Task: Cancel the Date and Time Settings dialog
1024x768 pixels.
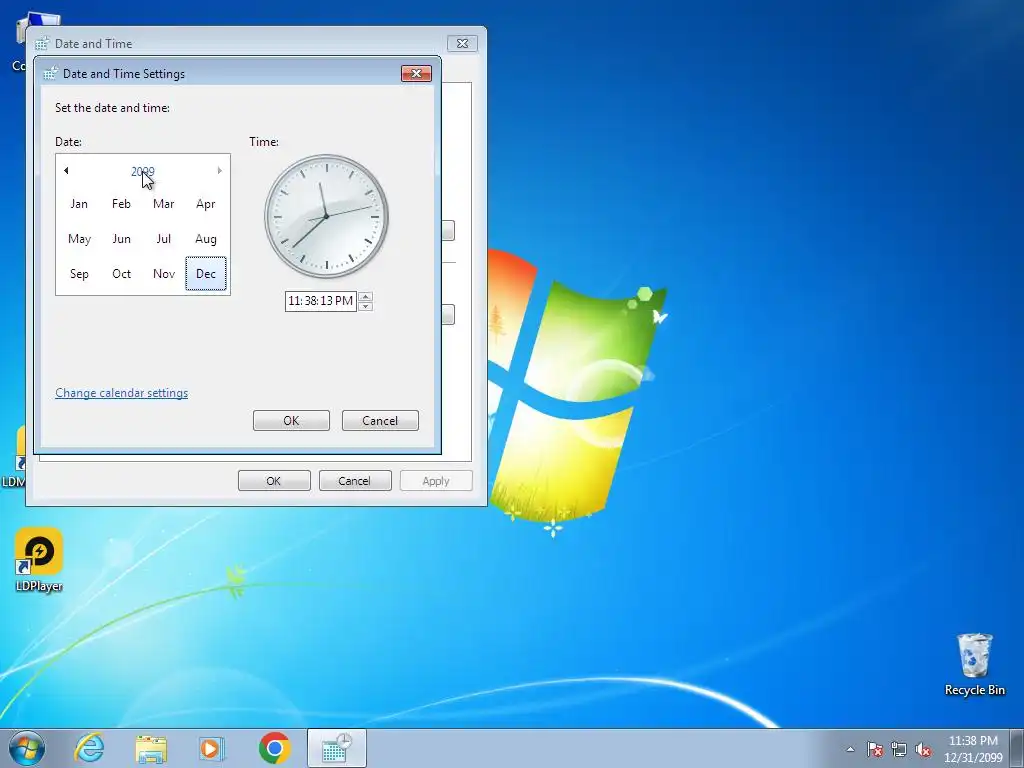Action: (x=380, y=421)
